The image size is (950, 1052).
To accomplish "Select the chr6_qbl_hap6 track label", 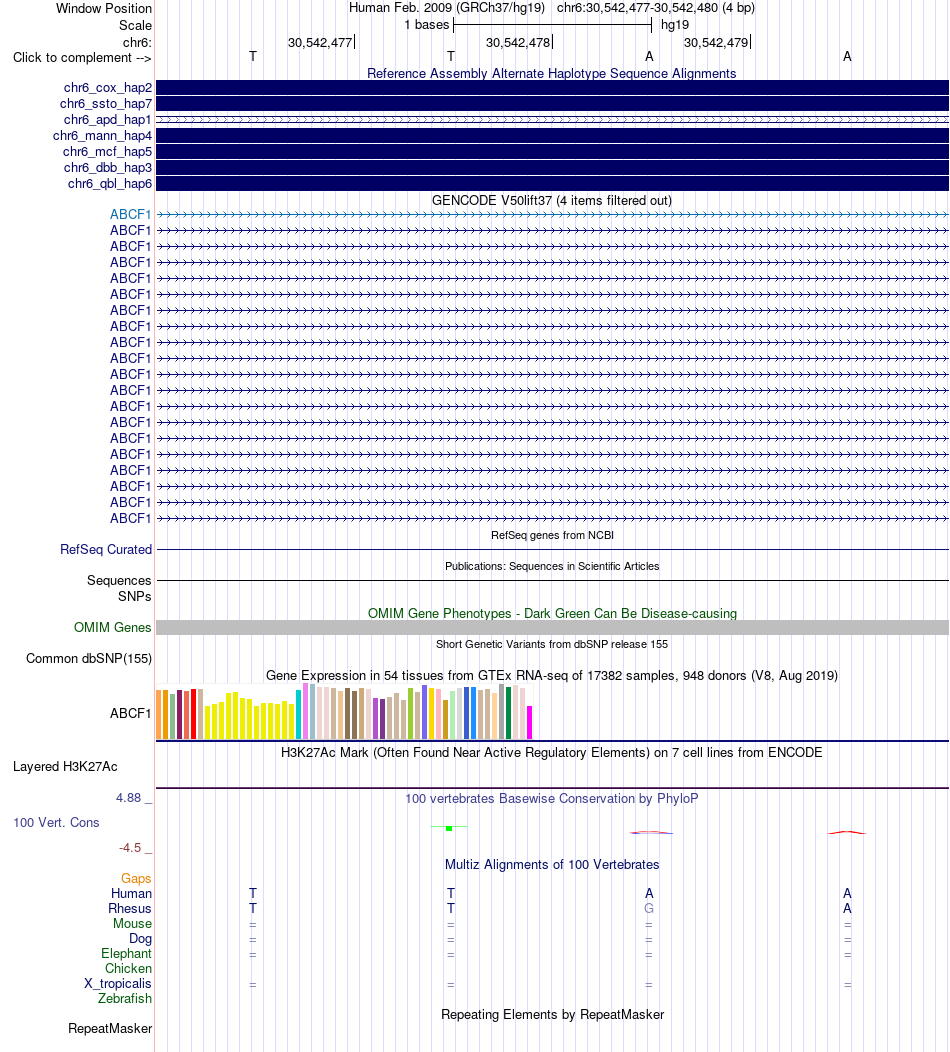I will pyautogui.click(x=110, y=184).
